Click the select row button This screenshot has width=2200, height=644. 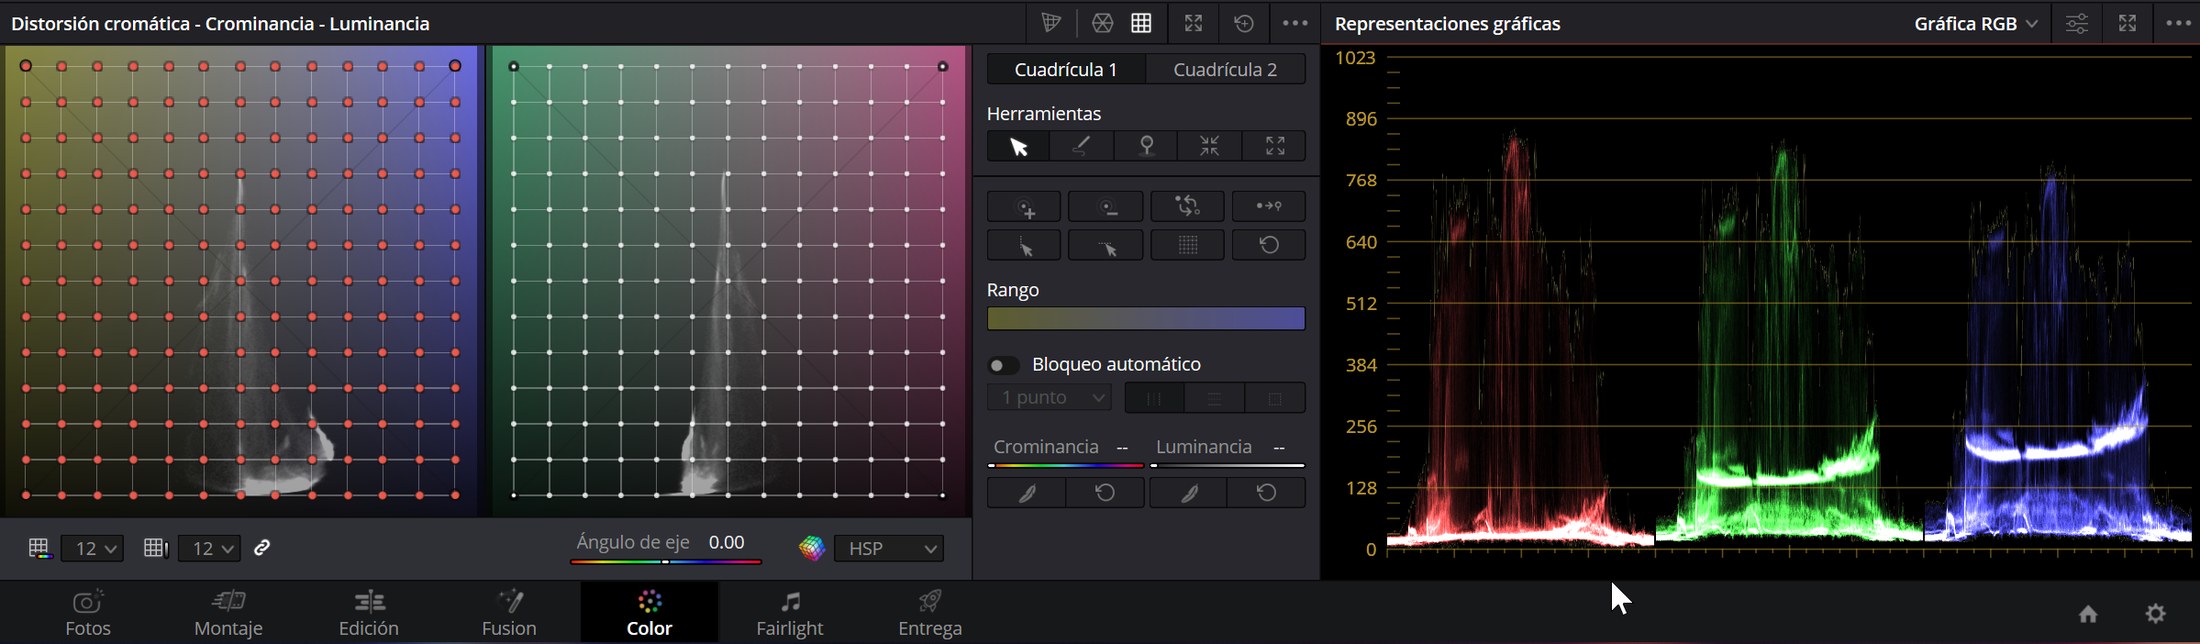click(1105, 245)
